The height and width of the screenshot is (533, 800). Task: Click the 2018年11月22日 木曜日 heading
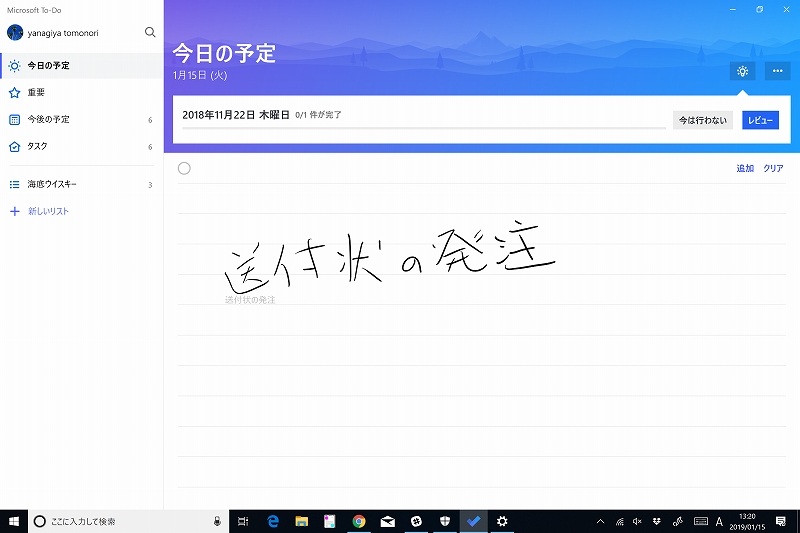(x=236, y=115)
